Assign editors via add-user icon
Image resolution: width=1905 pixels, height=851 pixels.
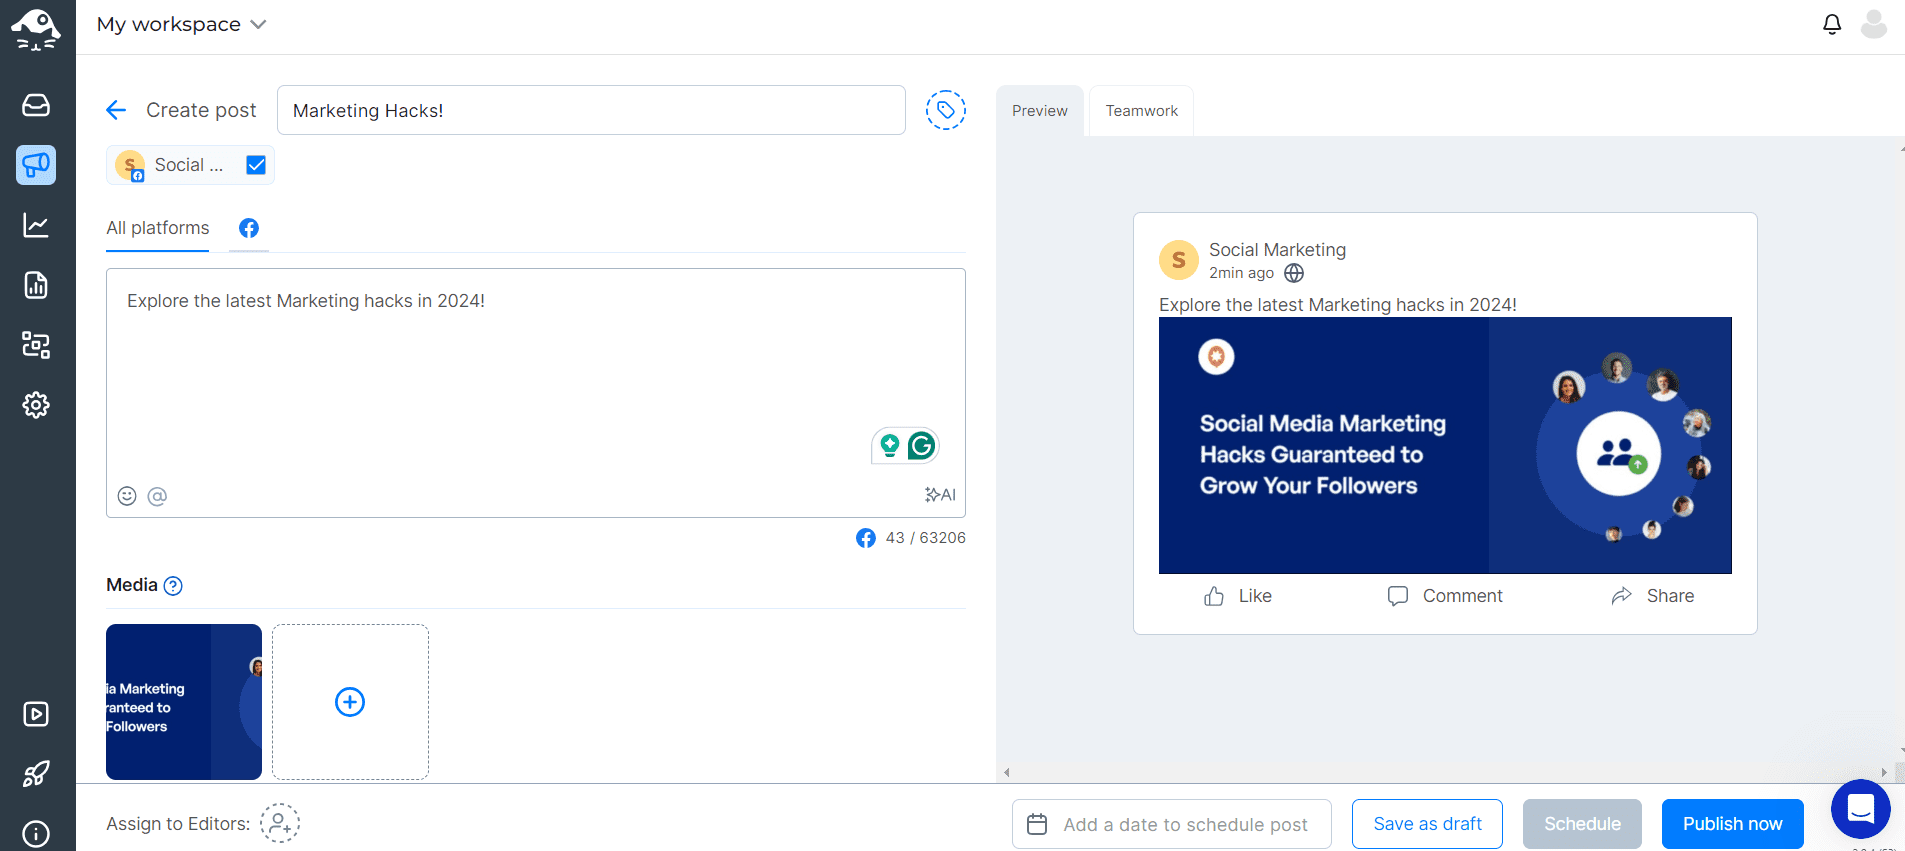point(280,823)
